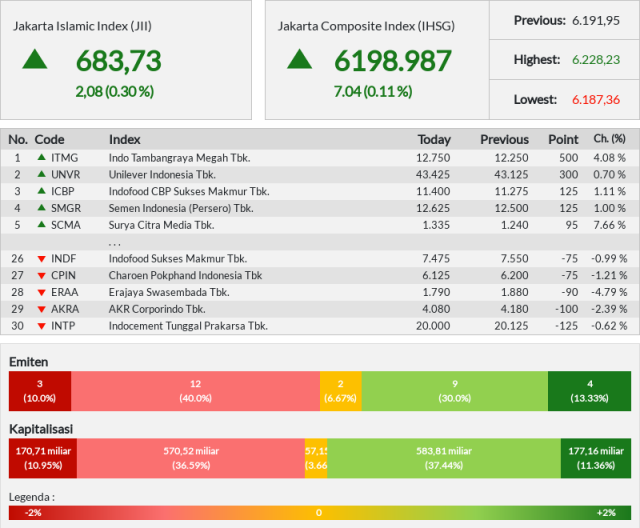Click the Jakarta Islamic Index (JII) title

pyautogui.click(x=82, y=26)
